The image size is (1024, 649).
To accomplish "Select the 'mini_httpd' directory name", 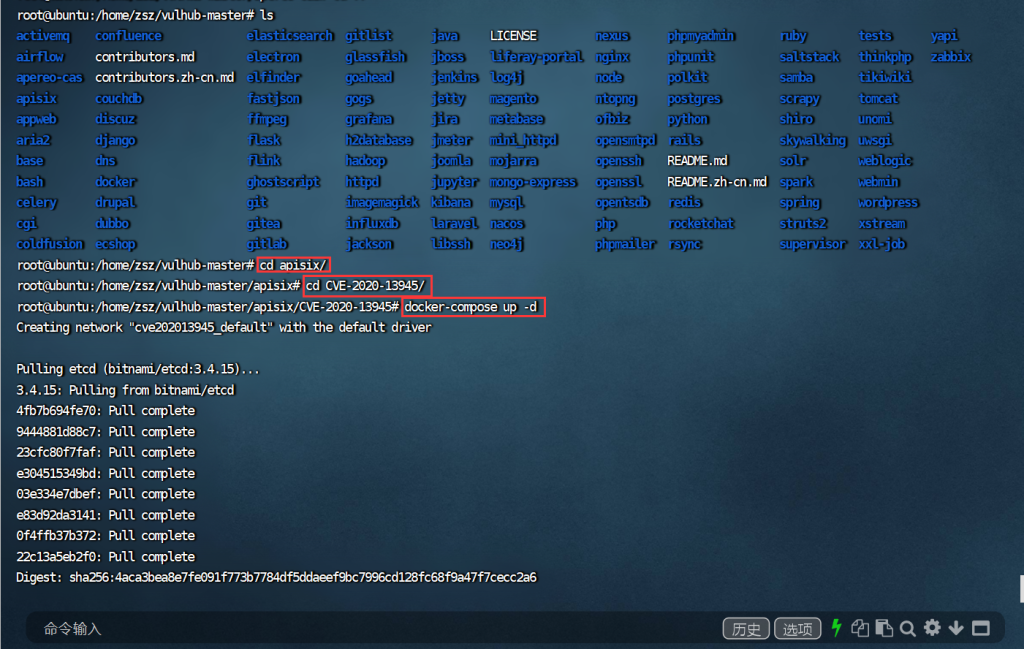I will (523, 140).
